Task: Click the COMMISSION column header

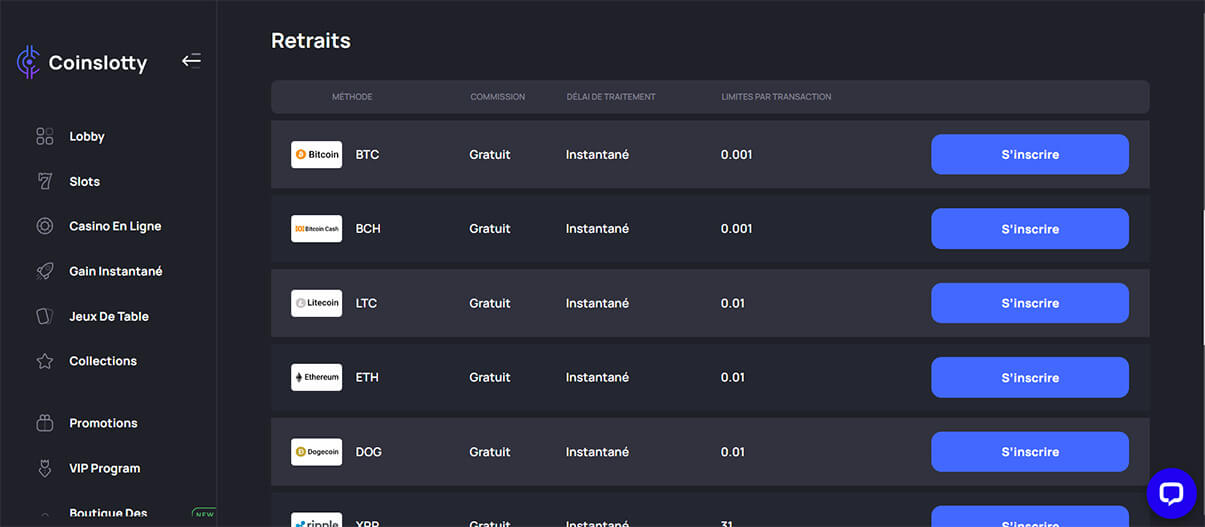Action: pos(498,97)
